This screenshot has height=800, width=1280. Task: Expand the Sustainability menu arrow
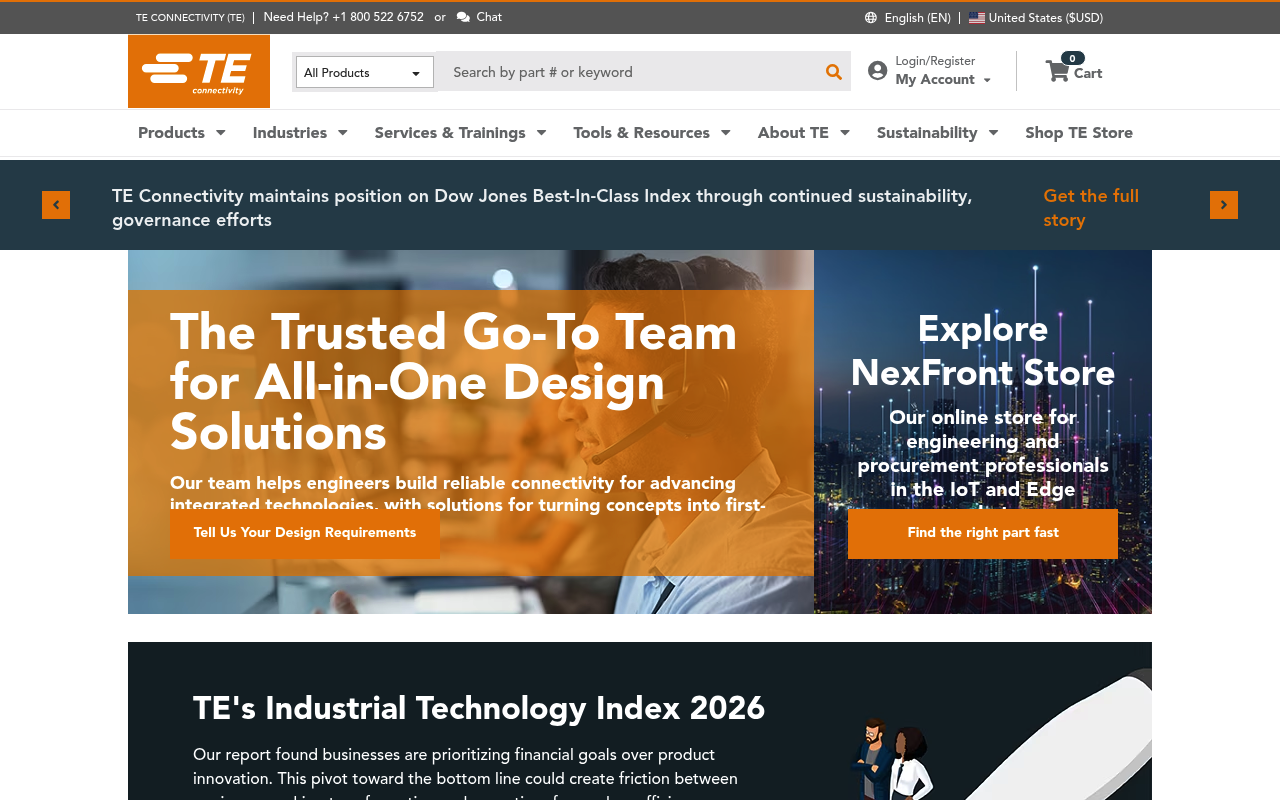pos(993,133)
